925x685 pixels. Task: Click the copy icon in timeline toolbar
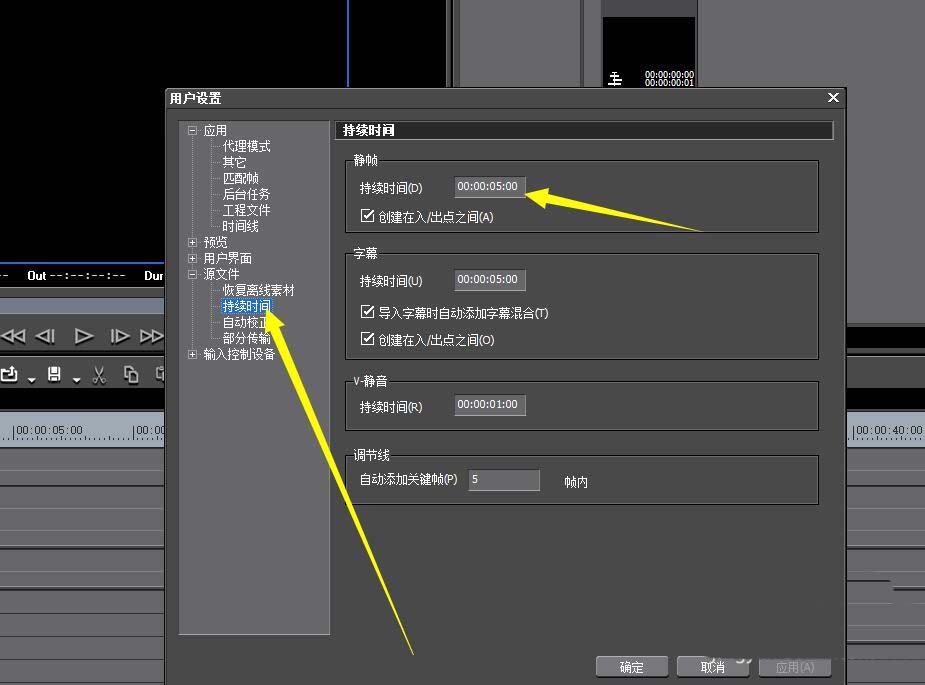tap(131, 375)
